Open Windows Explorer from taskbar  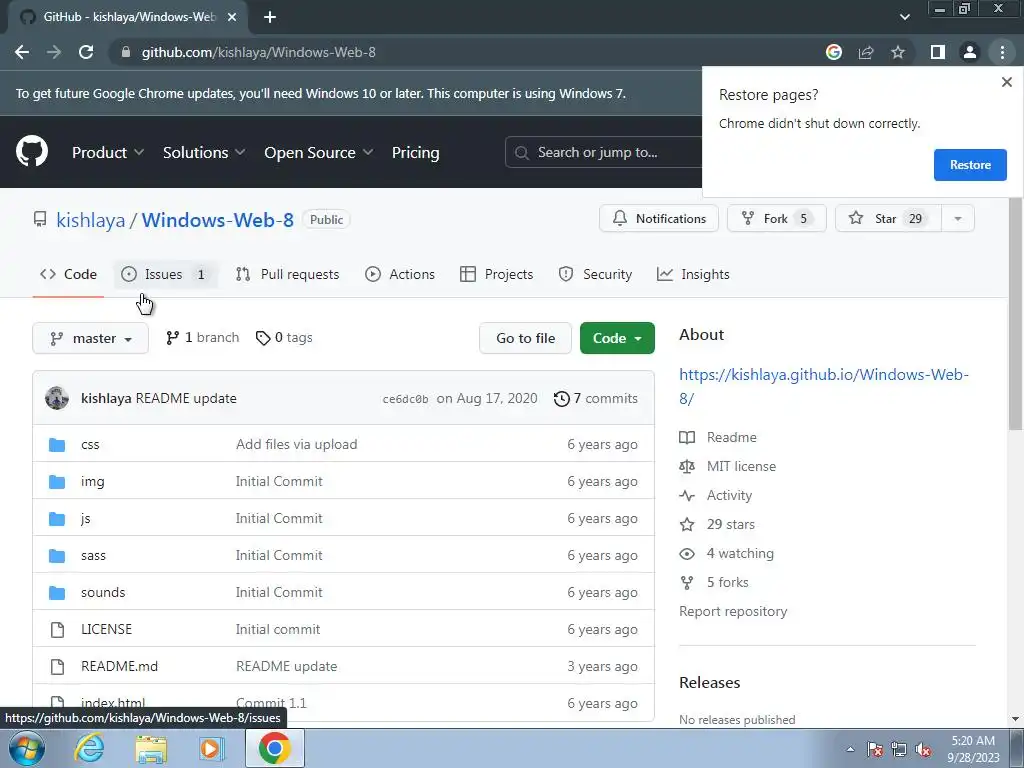[151, 748]
